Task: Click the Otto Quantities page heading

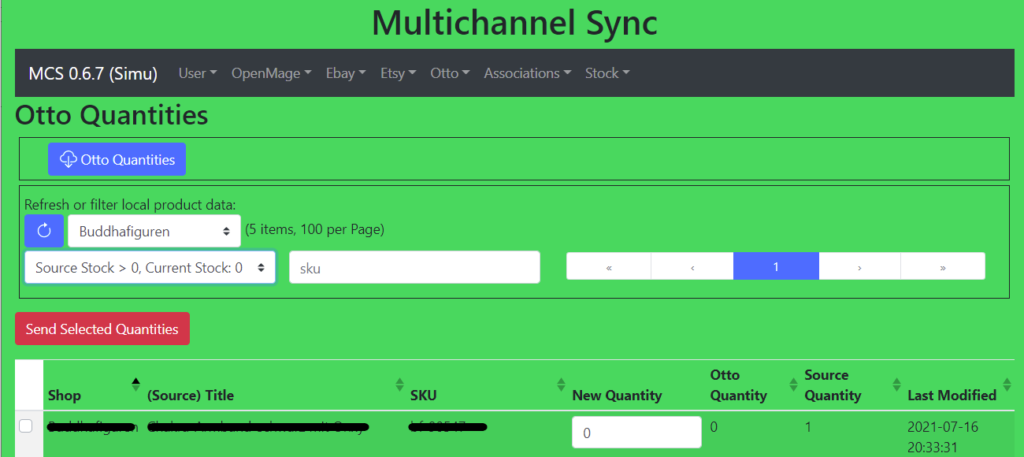Action: (x=112, y=116)
